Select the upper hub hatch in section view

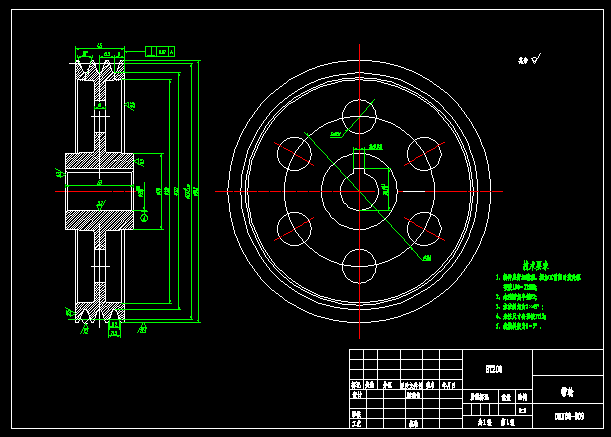click(x=99, y=161)
